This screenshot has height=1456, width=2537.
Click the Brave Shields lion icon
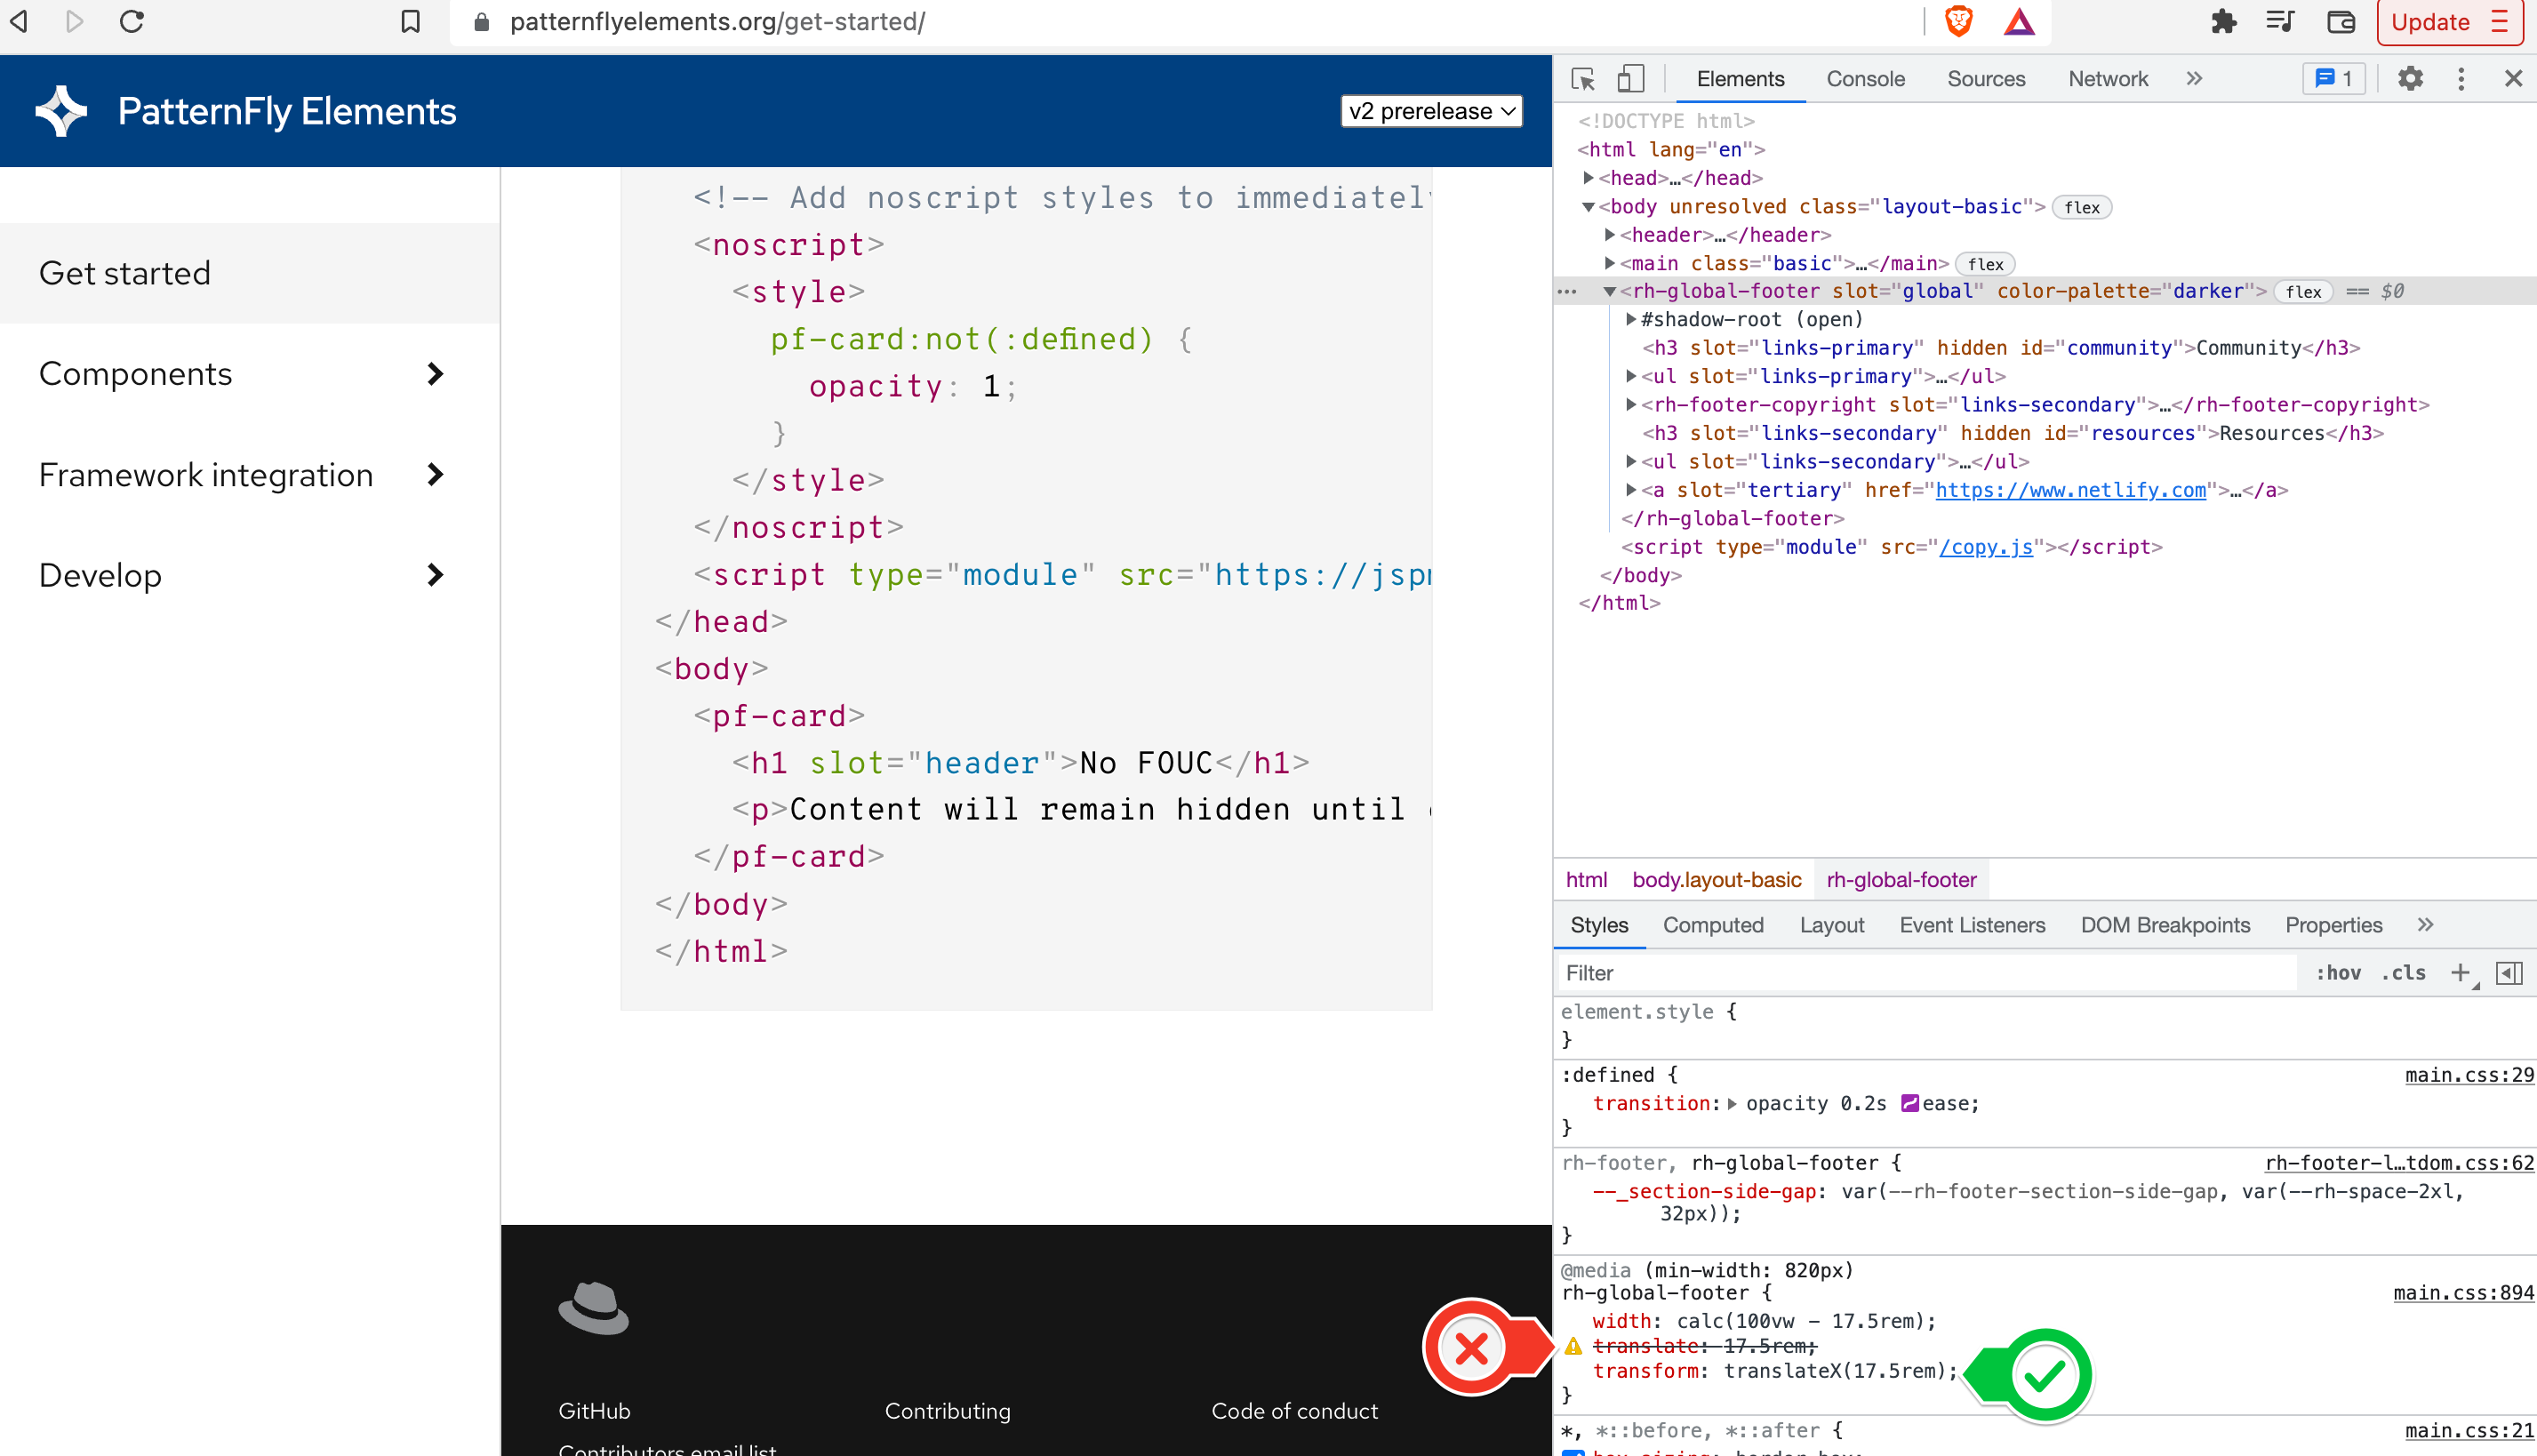1958,22
